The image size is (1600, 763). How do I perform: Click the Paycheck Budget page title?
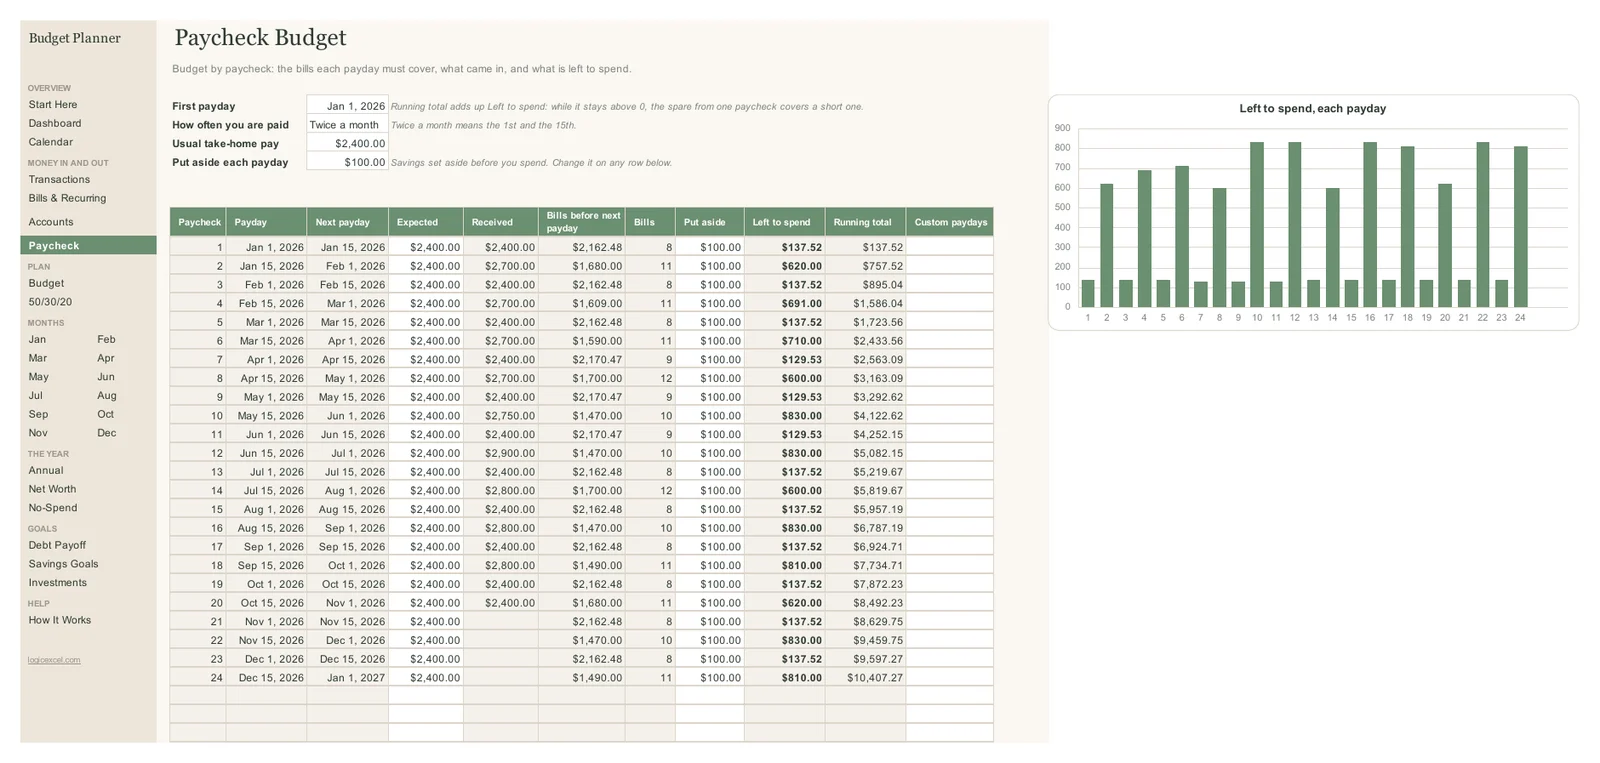(260, 38)
